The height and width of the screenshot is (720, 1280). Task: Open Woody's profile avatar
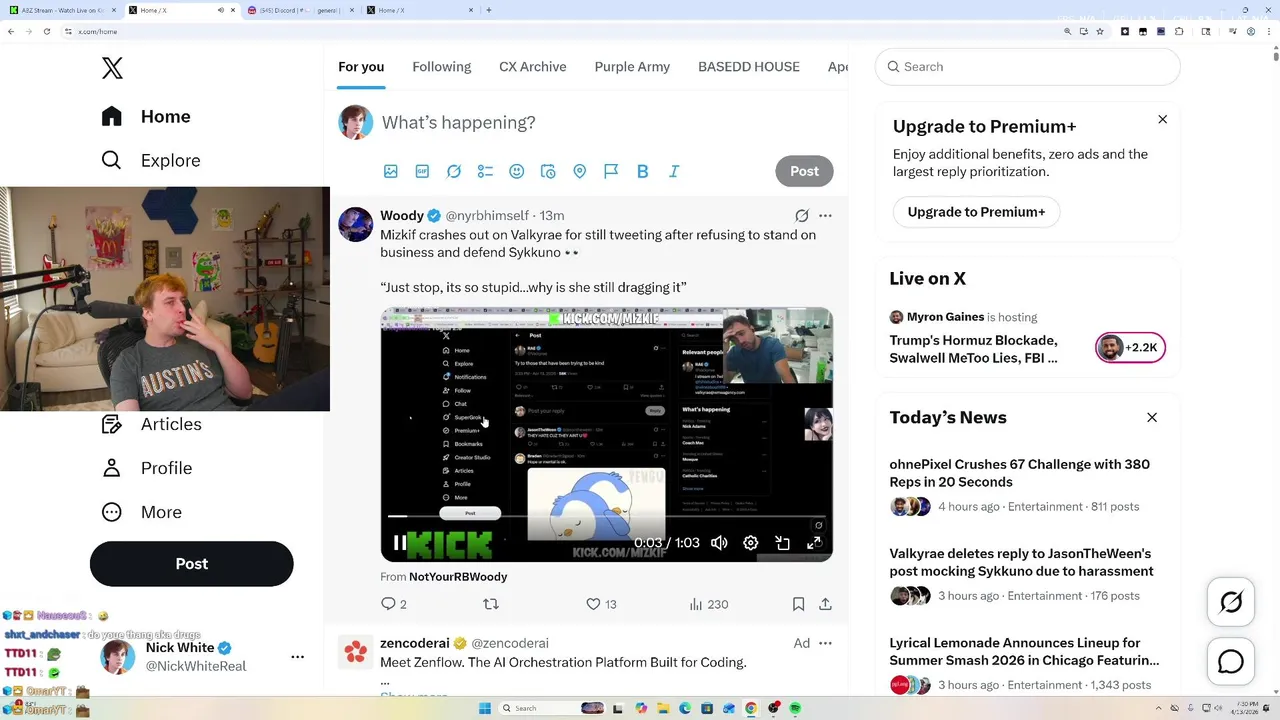[x=356, y=225]
